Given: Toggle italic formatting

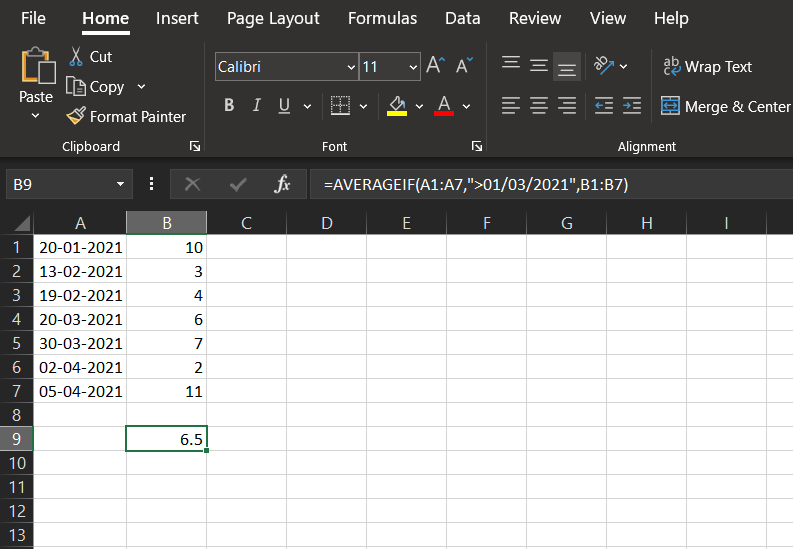Looking at the screenshot, I should 256,106.
